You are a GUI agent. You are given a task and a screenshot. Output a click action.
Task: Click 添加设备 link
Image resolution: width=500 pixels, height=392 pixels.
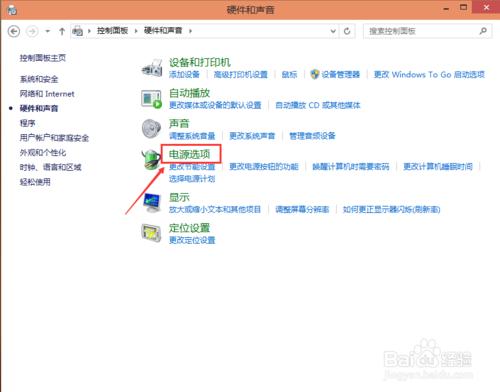184,75
